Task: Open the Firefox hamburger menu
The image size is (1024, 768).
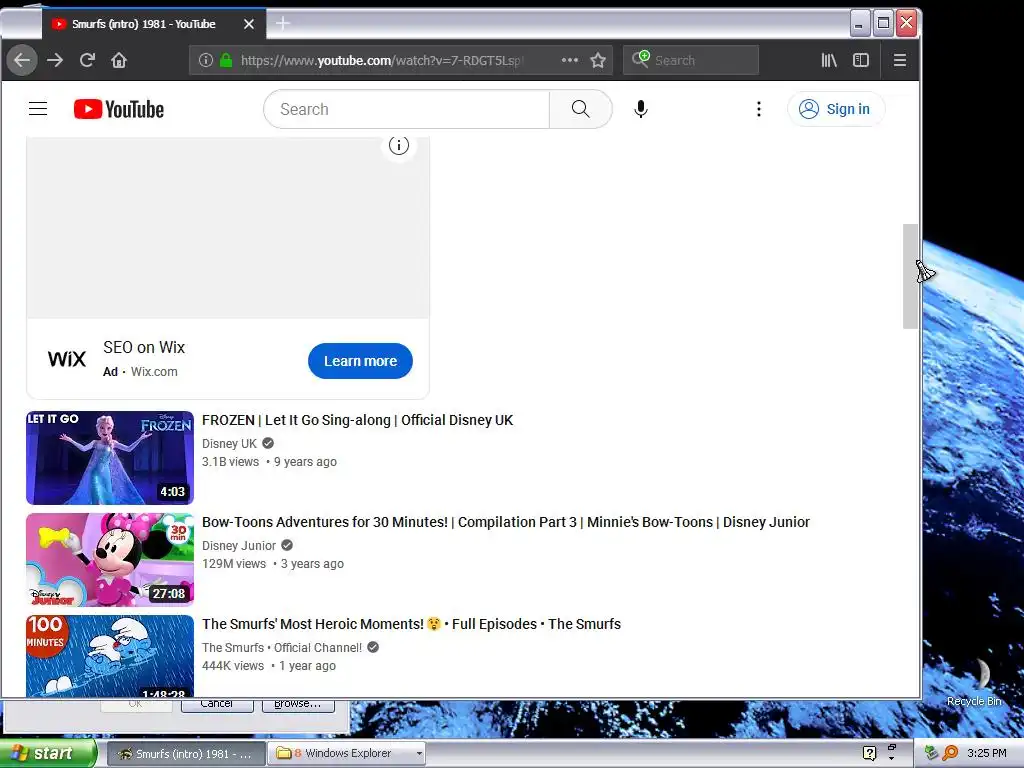Action: pyautogui.click(x=899, y=60)
